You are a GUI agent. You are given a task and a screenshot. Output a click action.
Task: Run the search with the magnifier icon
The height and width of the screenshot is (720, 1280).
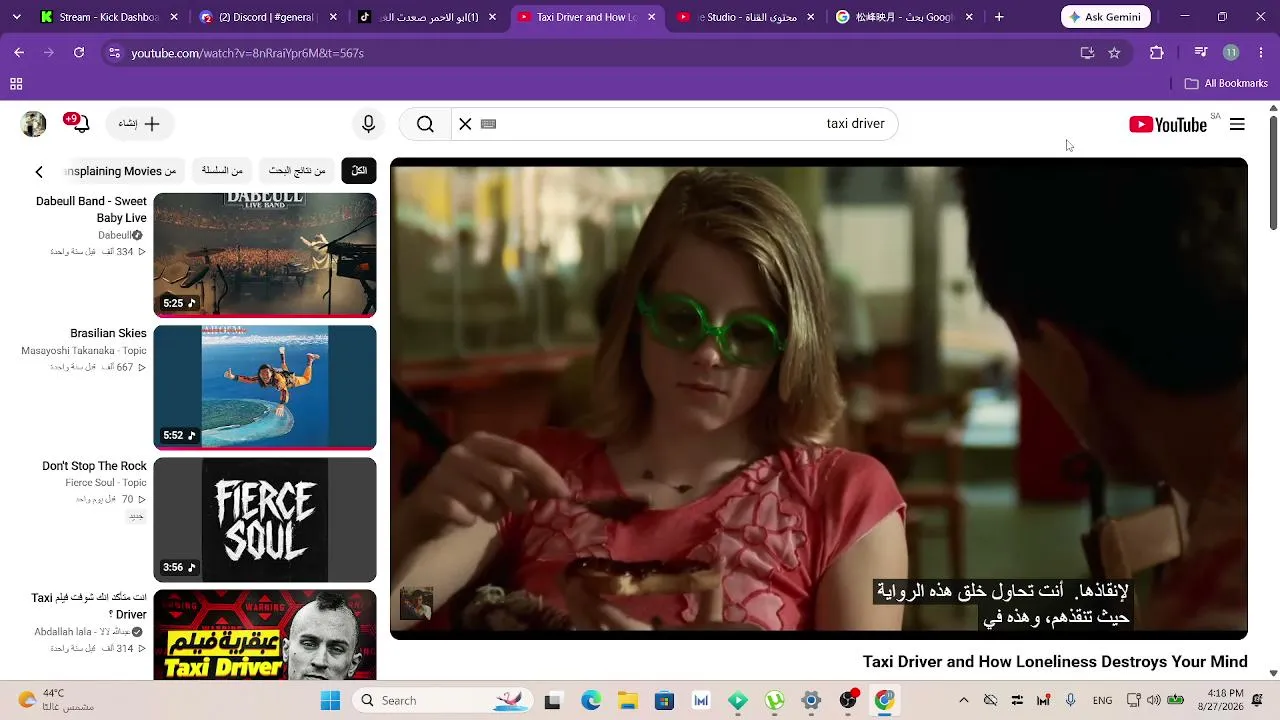point(425,124)
